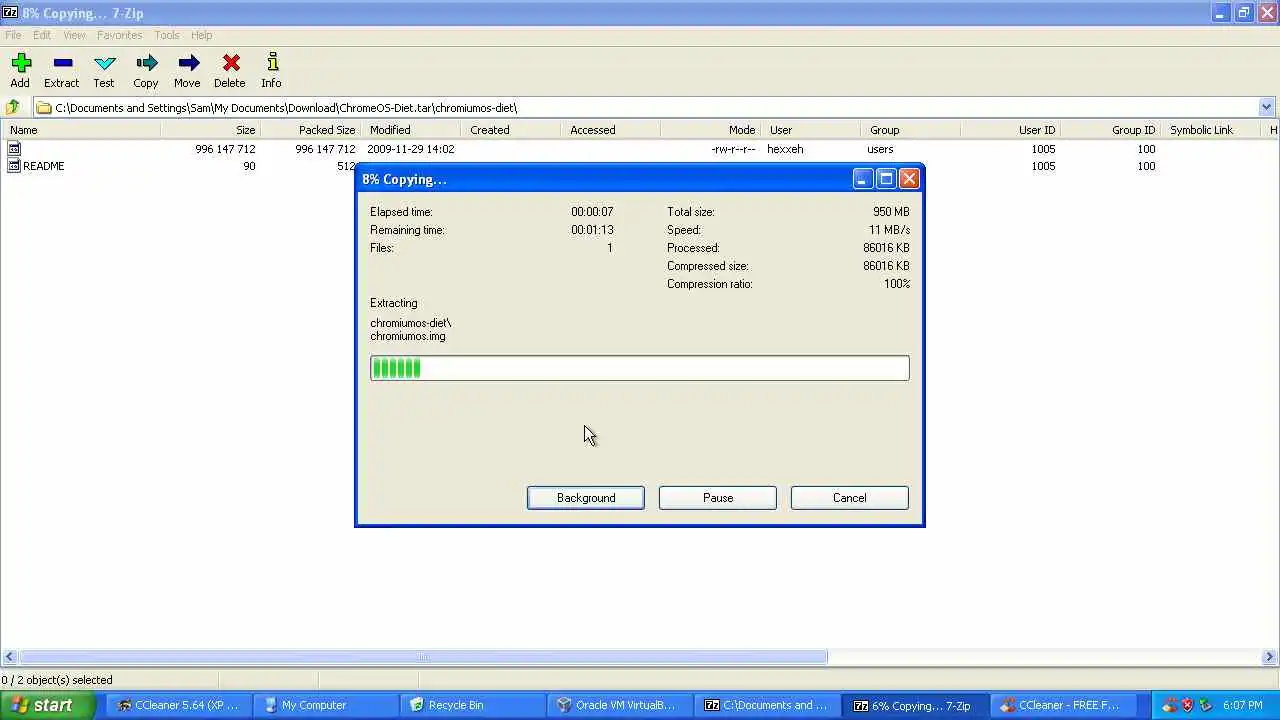Click the horizontal scrollbar left arrow
1280x720 pixels.
(10, 657)
